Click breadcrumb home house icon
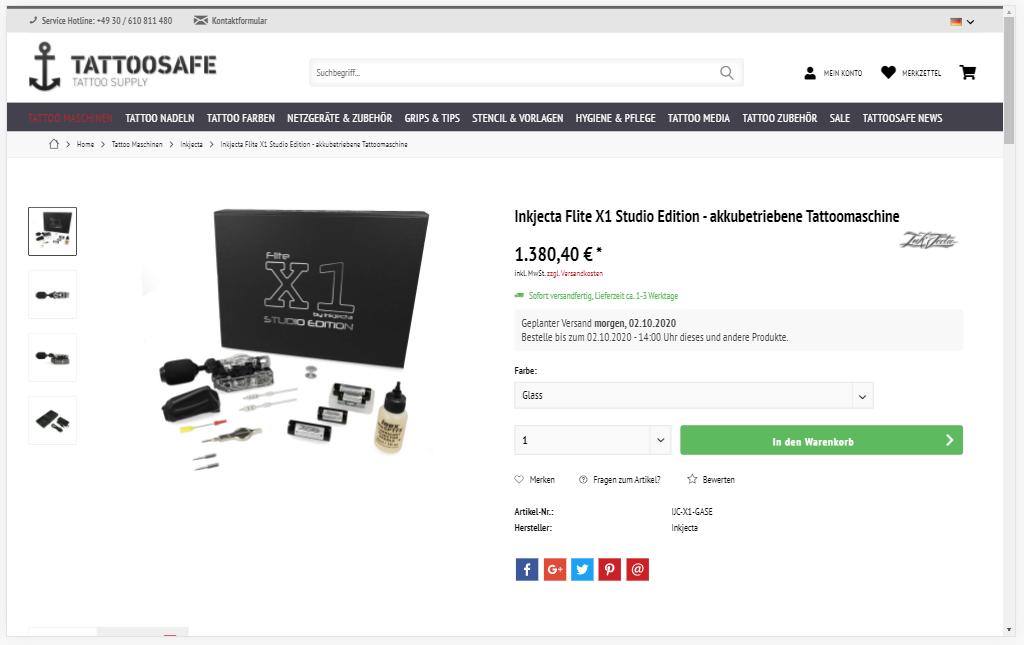 54,144
